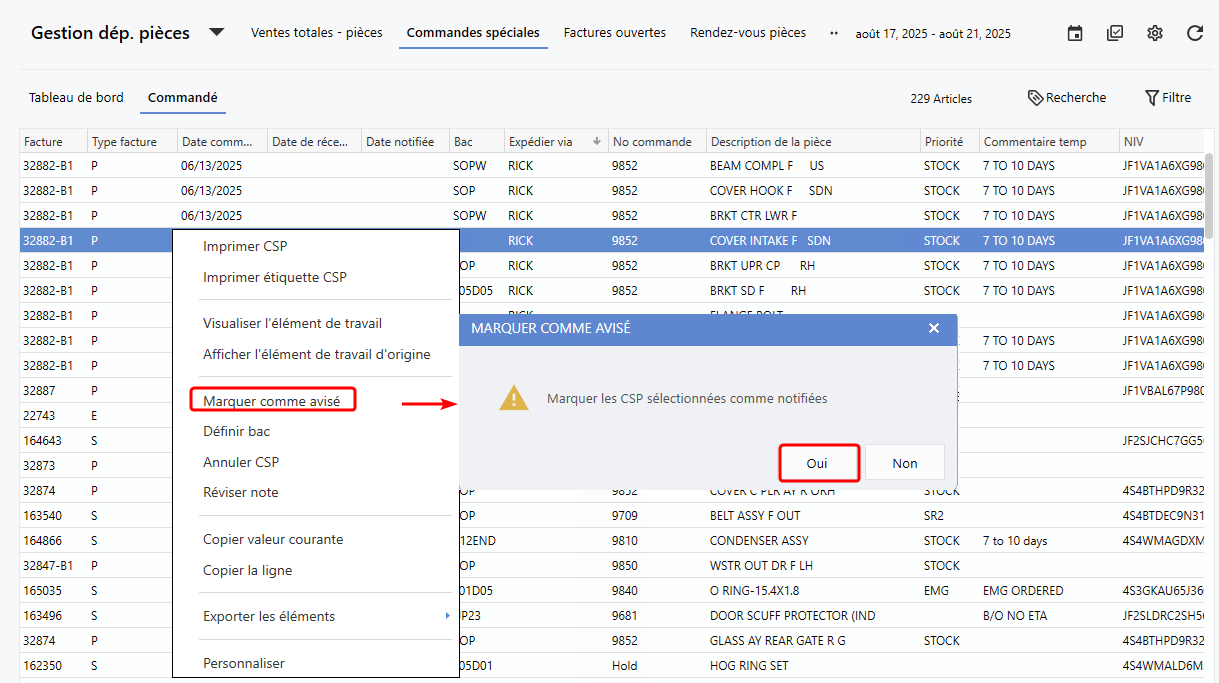1219x683 pixels.
Task: Close the Marquer comme avisé dialog
Action: tap(934, 328)
